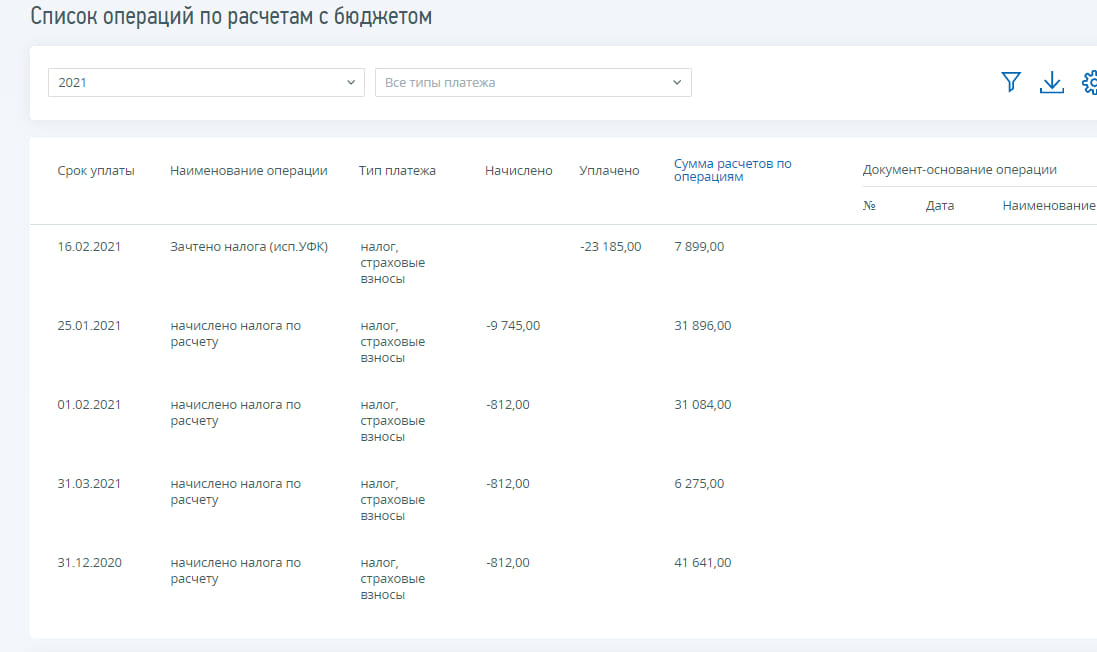Click the "Уплачено" column header
This screenshot has width=1097, height=652.
coord(609,171)
